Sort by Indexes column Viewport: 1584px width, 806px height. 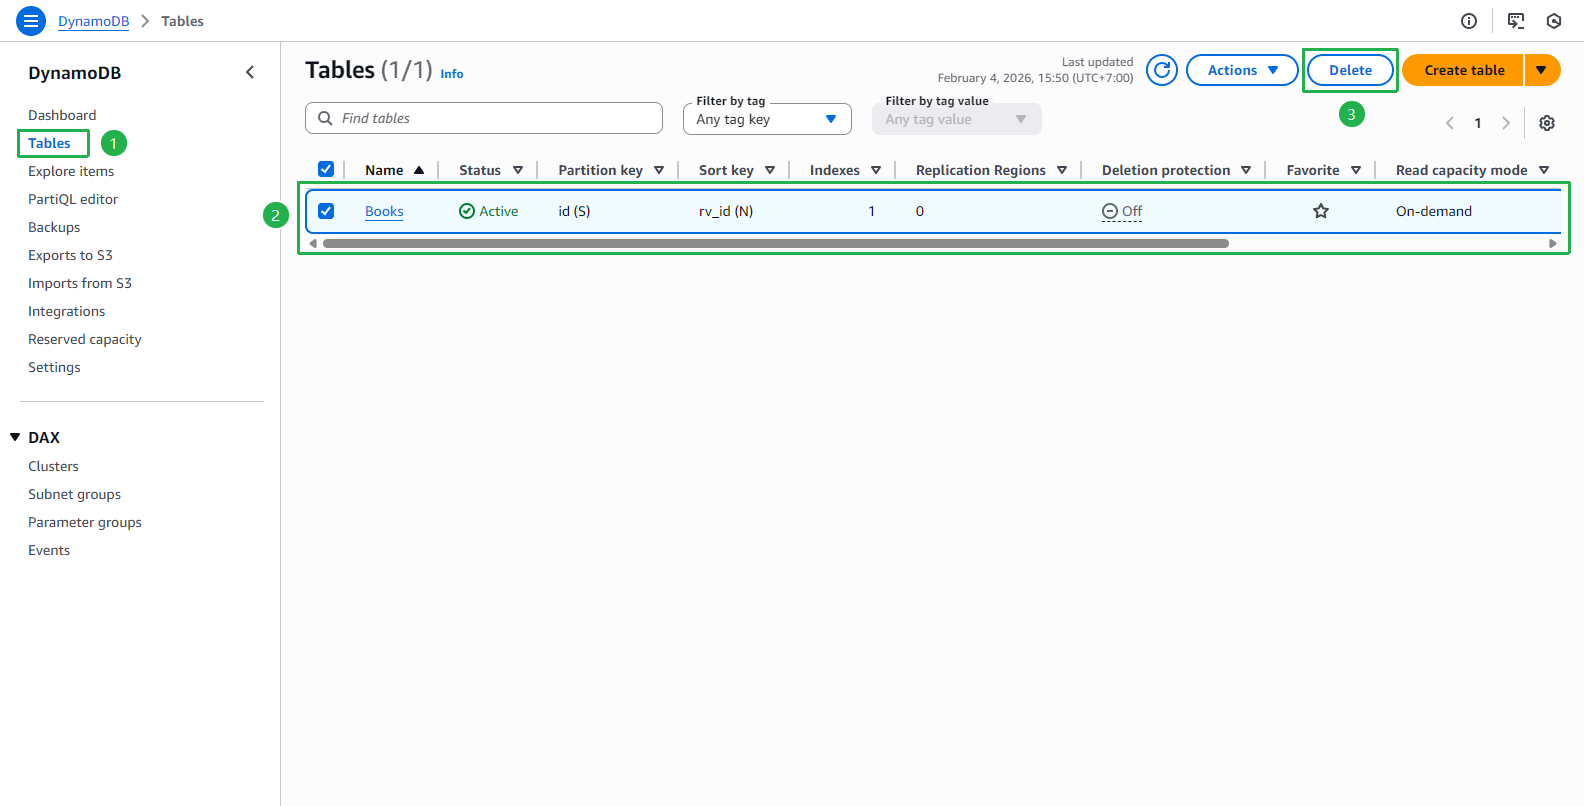876,170
